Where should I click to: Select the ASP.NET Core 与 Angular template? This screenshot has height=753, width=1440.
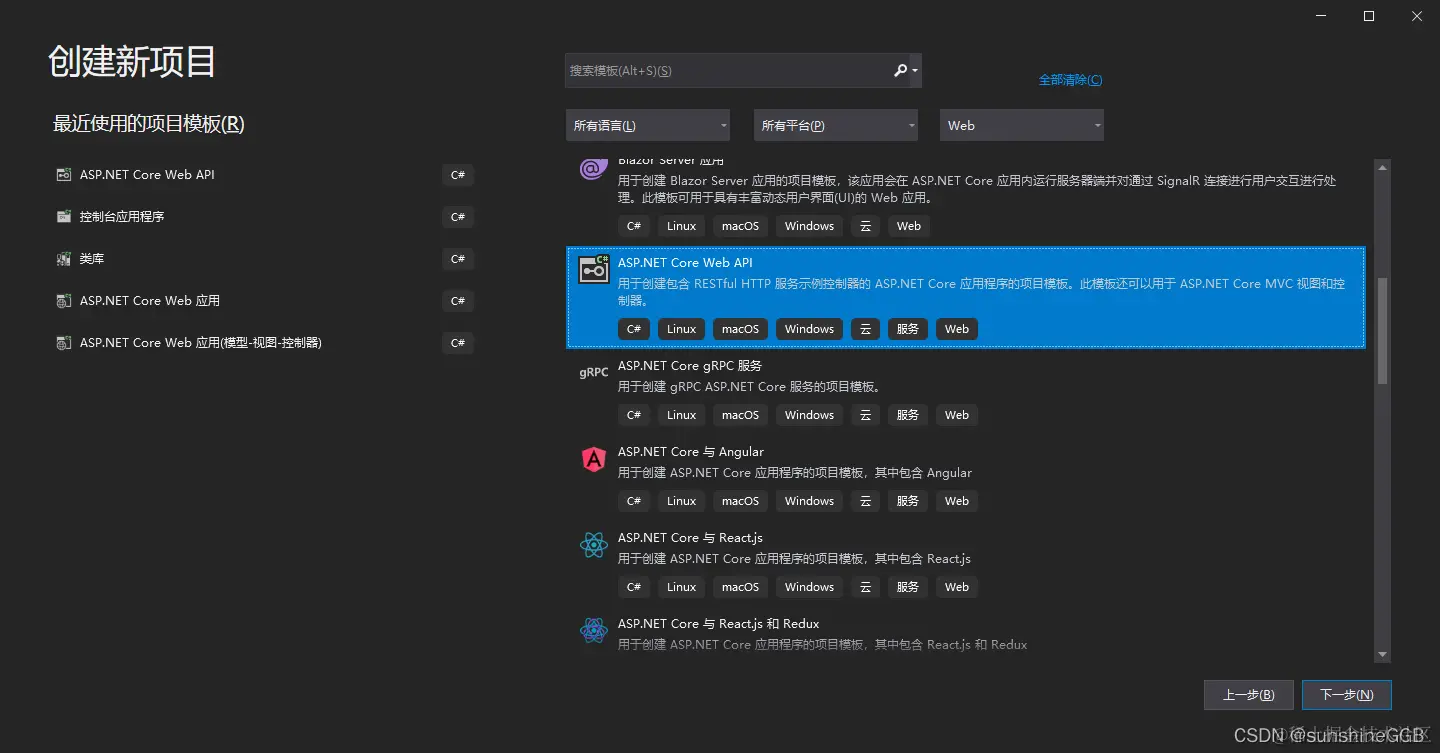pos(965,477)
